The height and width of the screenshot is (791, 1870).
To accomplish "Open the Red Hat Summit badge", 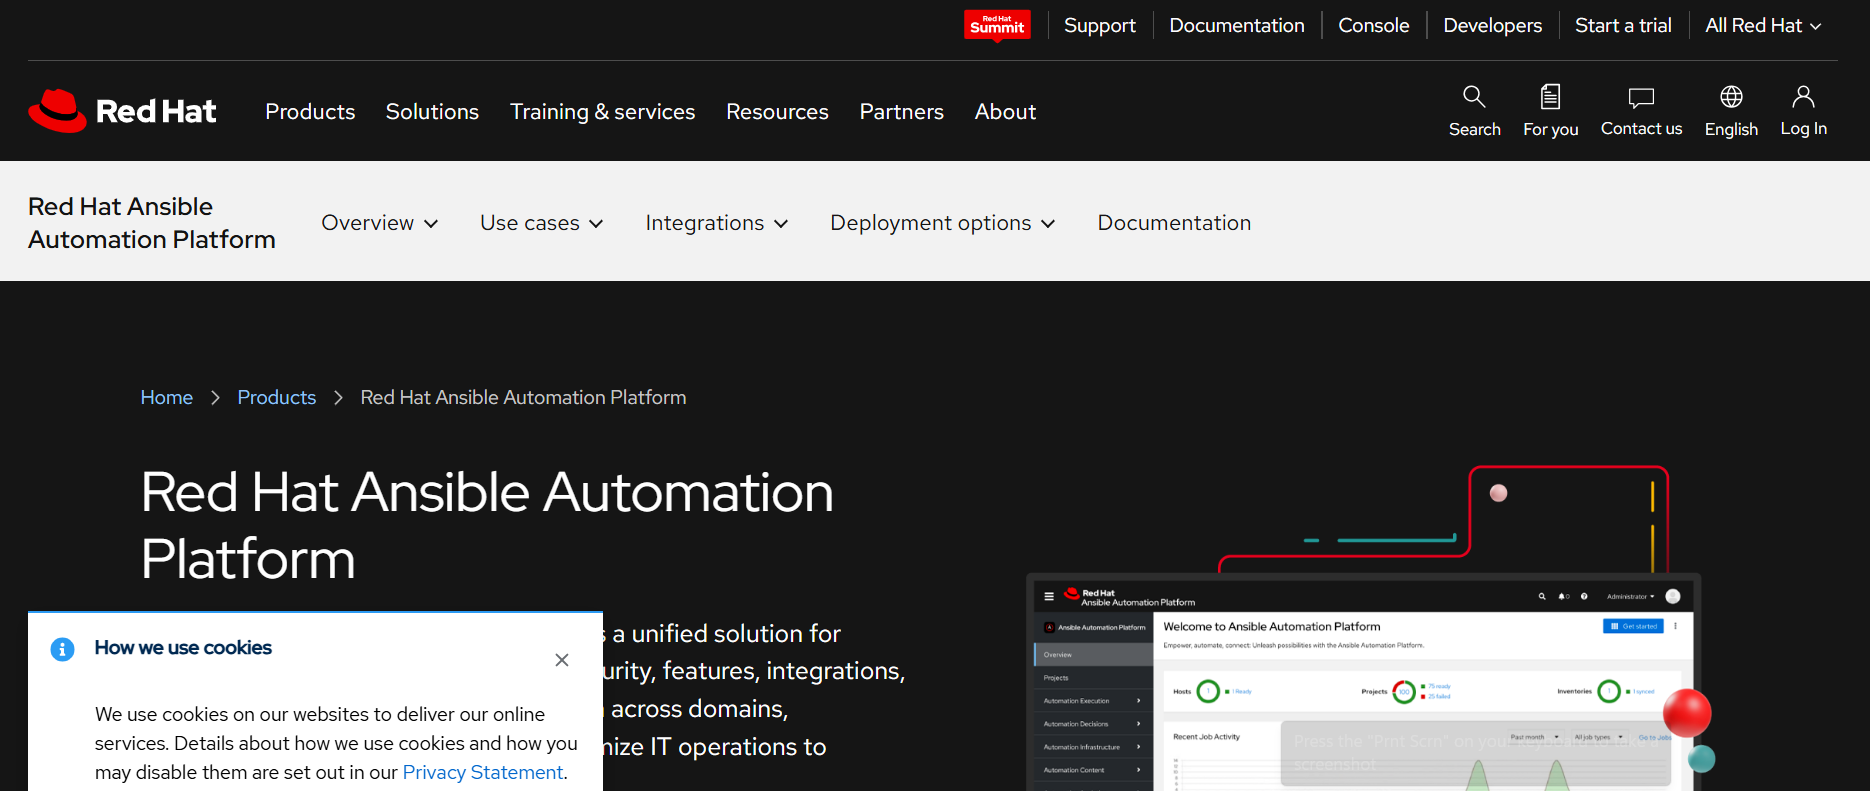I will (997, 25).
